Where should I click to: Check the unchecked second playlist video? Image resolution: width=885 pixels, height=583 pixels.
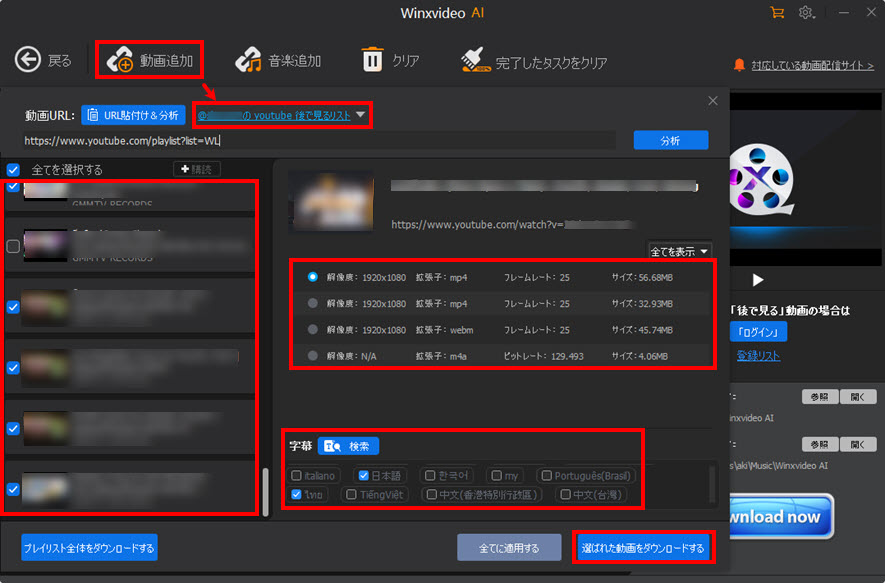(13, 246)
